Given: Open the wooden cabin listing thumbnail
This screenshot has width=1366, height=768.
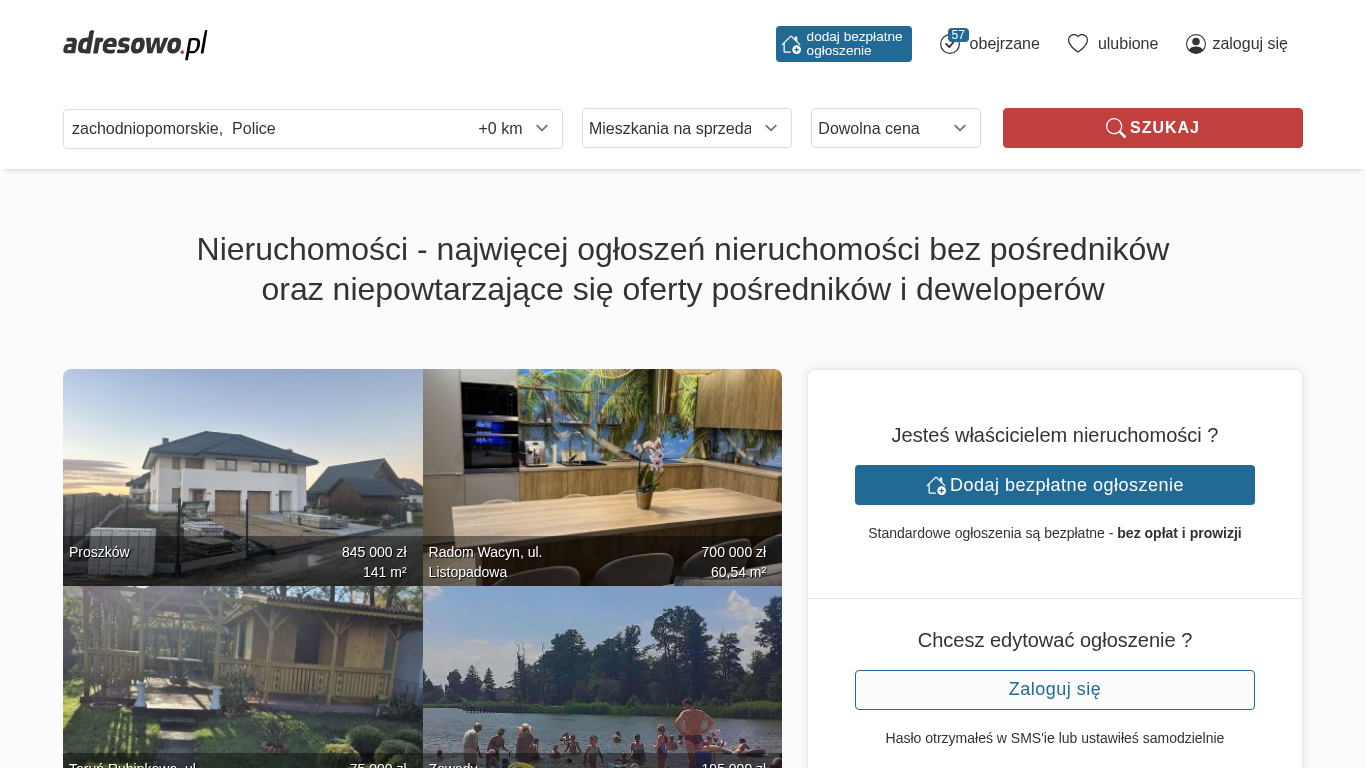Looking at the screenshot, I should 242,670.
